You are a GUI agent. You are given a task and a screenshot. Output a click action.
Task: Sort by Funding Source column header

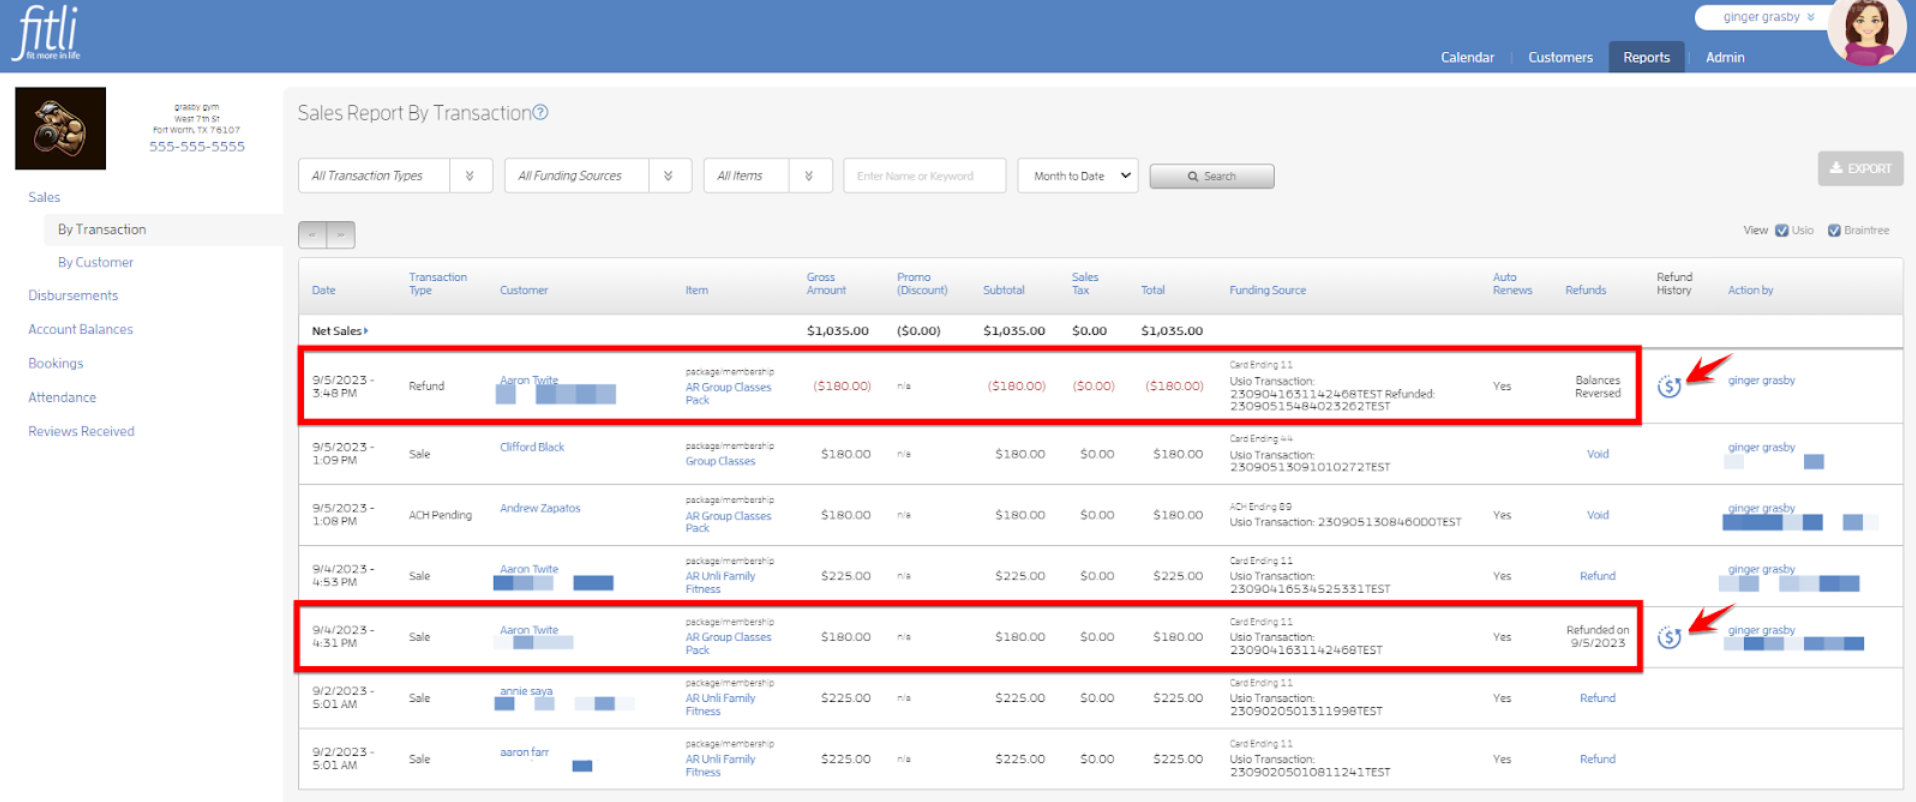pyautogui.click(x=1267, y=290)
